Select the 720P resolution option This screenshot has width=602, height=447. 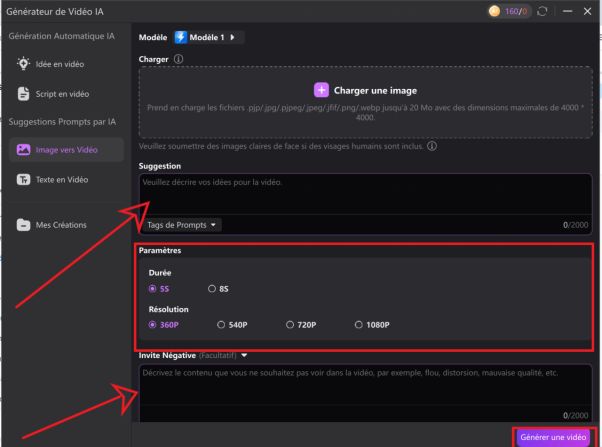tap(290, 324)
